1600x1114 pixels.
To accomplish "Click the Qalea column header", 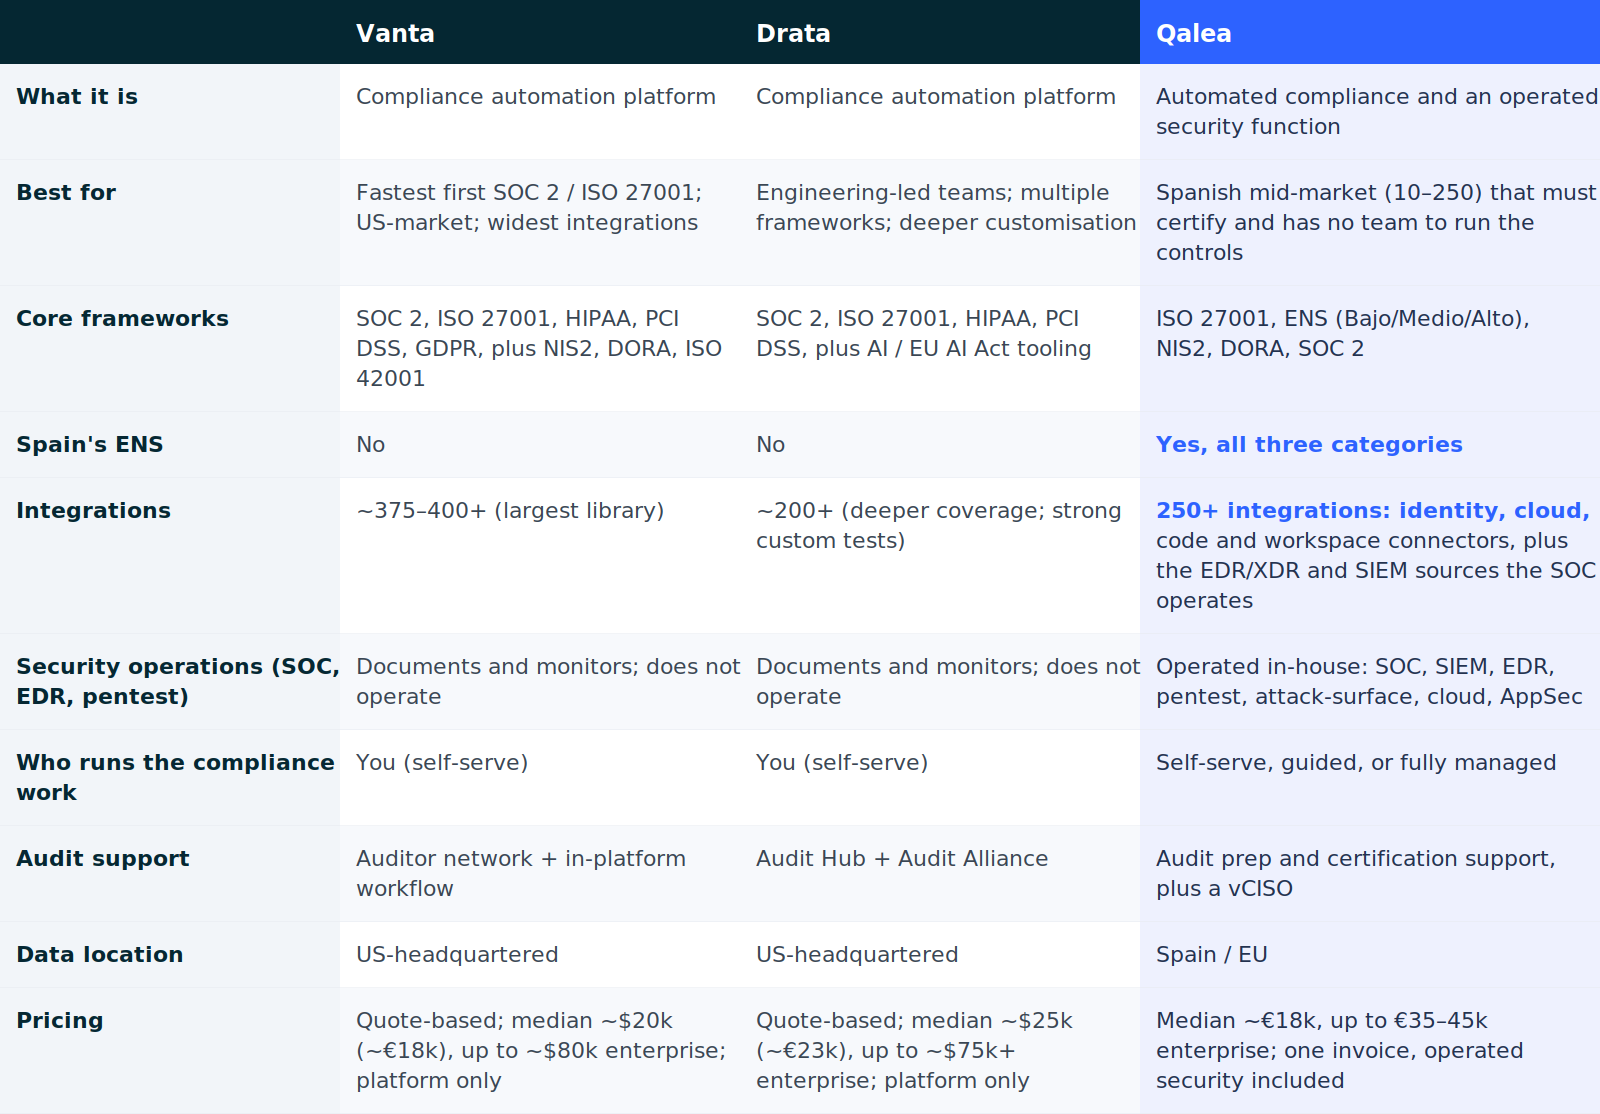I will point(1193,33).
